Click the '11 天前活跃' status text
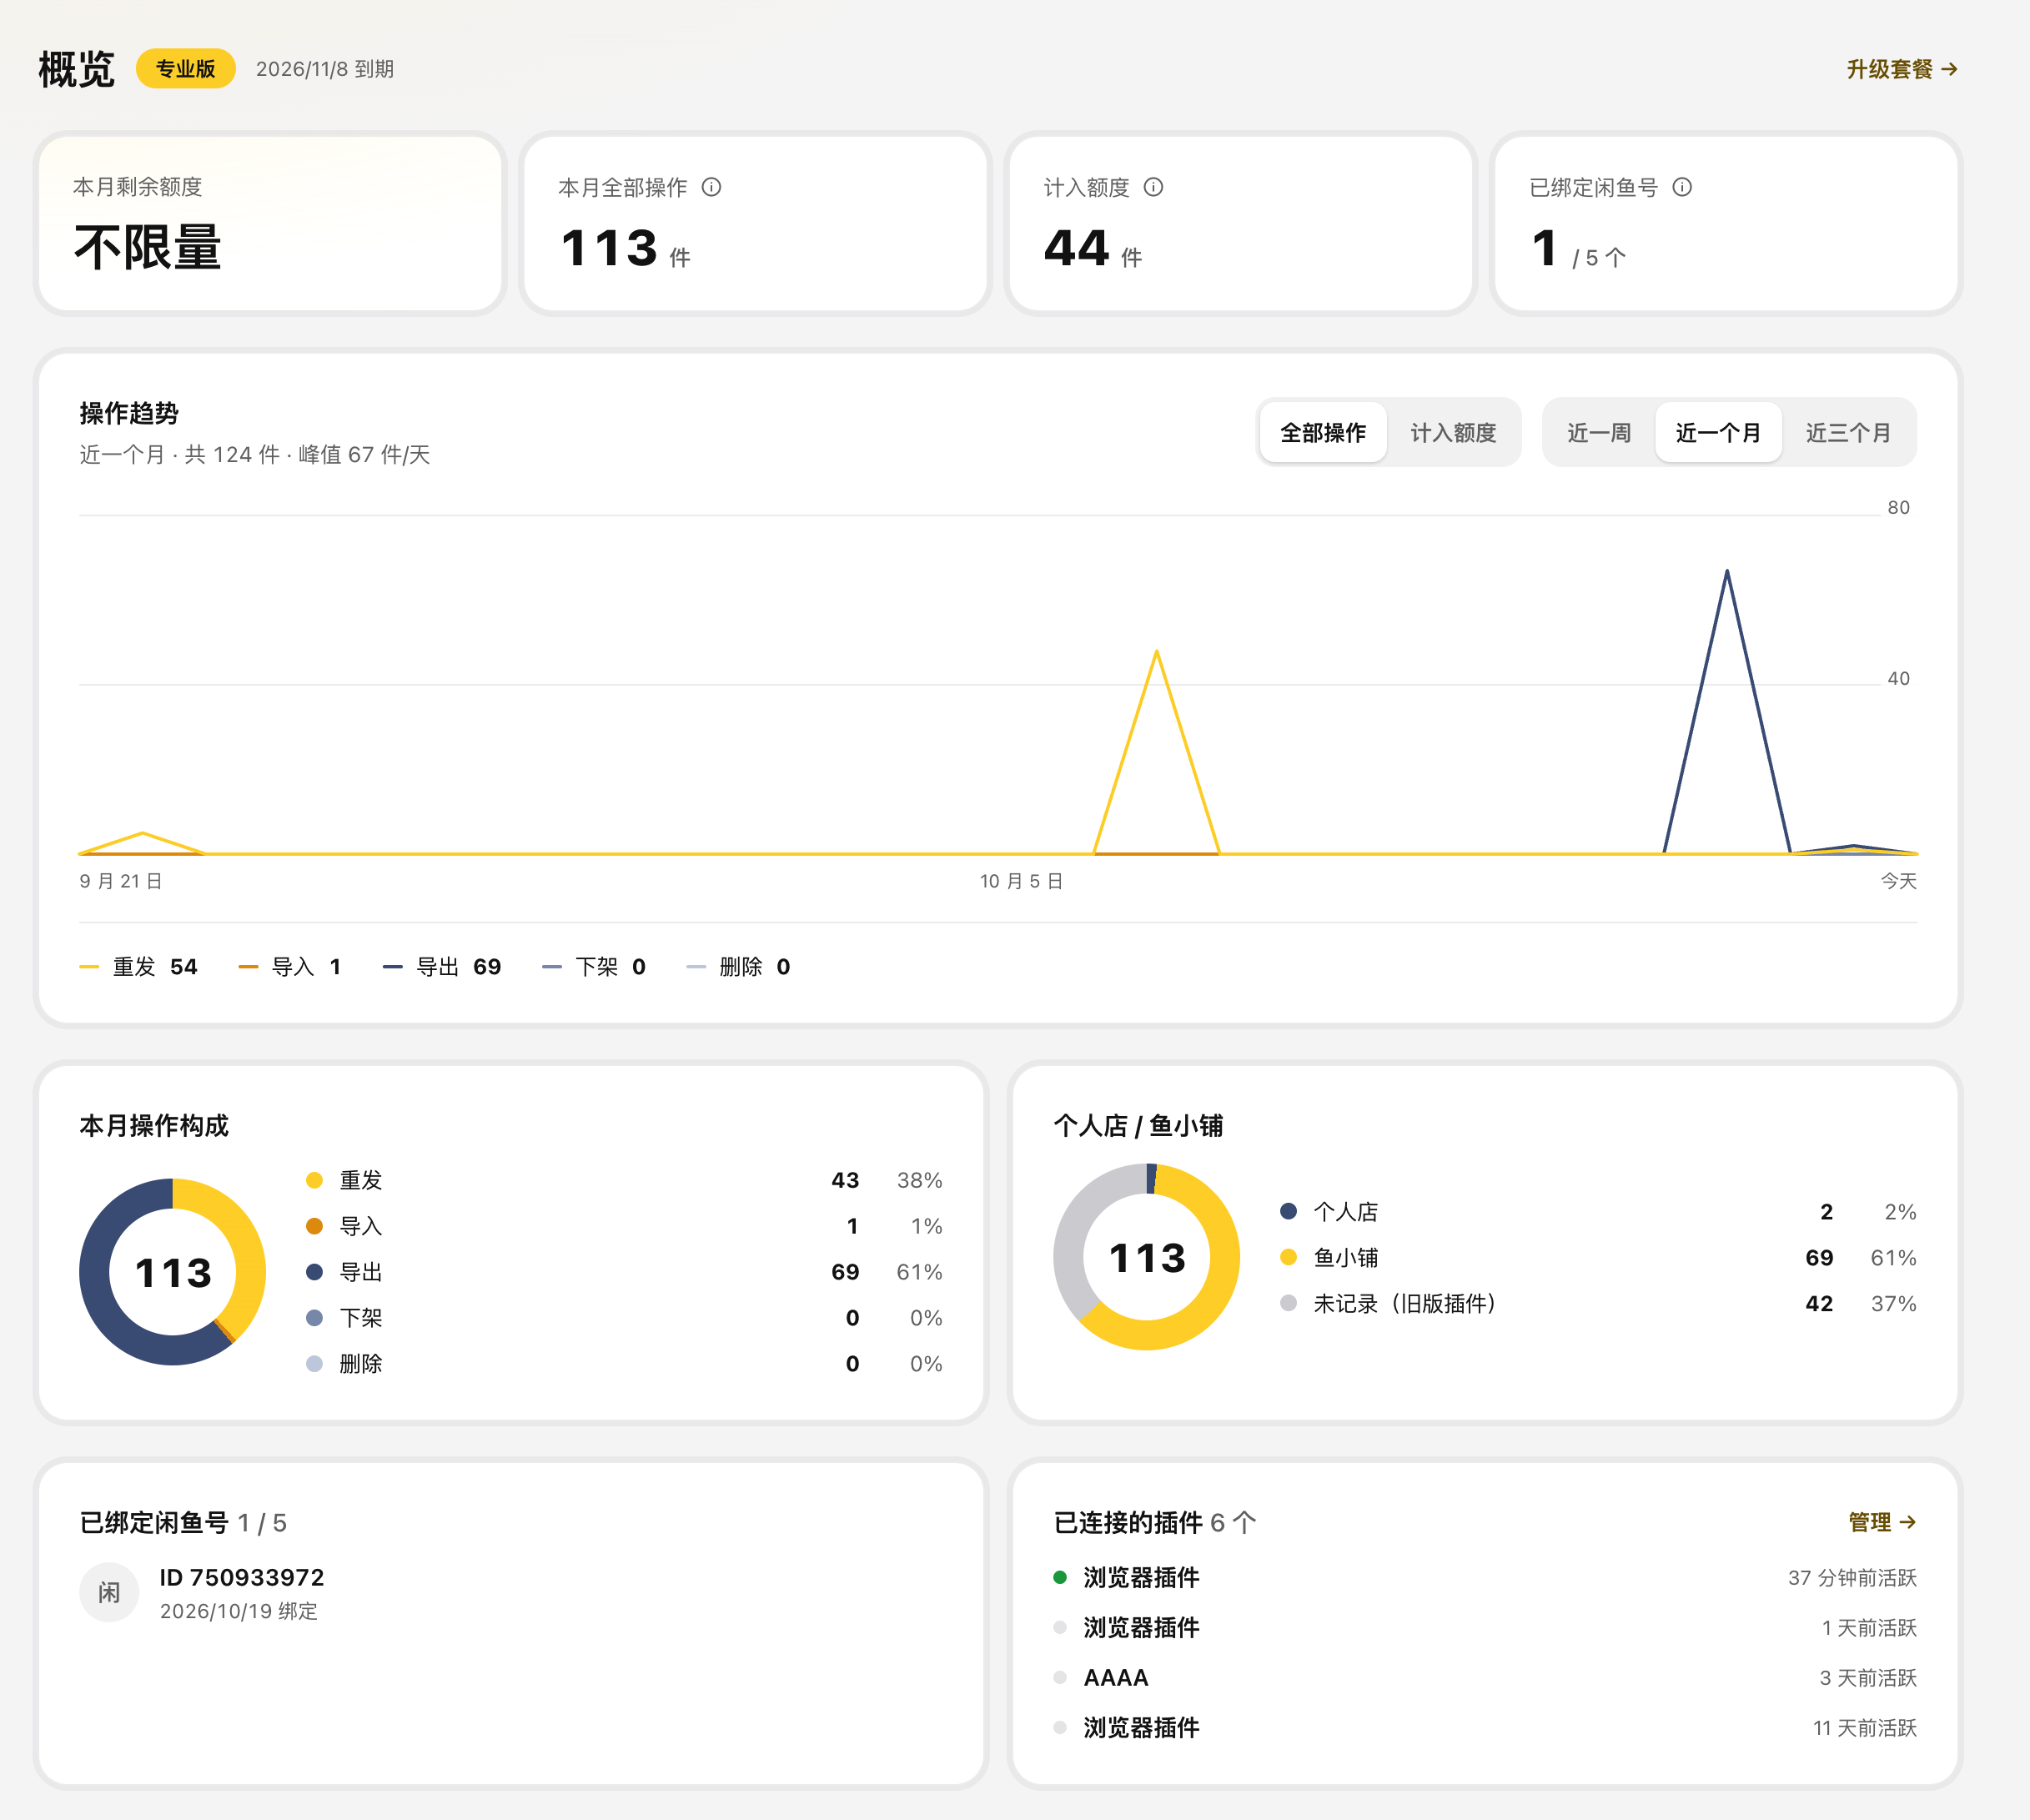This screenshot has height=1820, width=2030. [1865, 1727]
